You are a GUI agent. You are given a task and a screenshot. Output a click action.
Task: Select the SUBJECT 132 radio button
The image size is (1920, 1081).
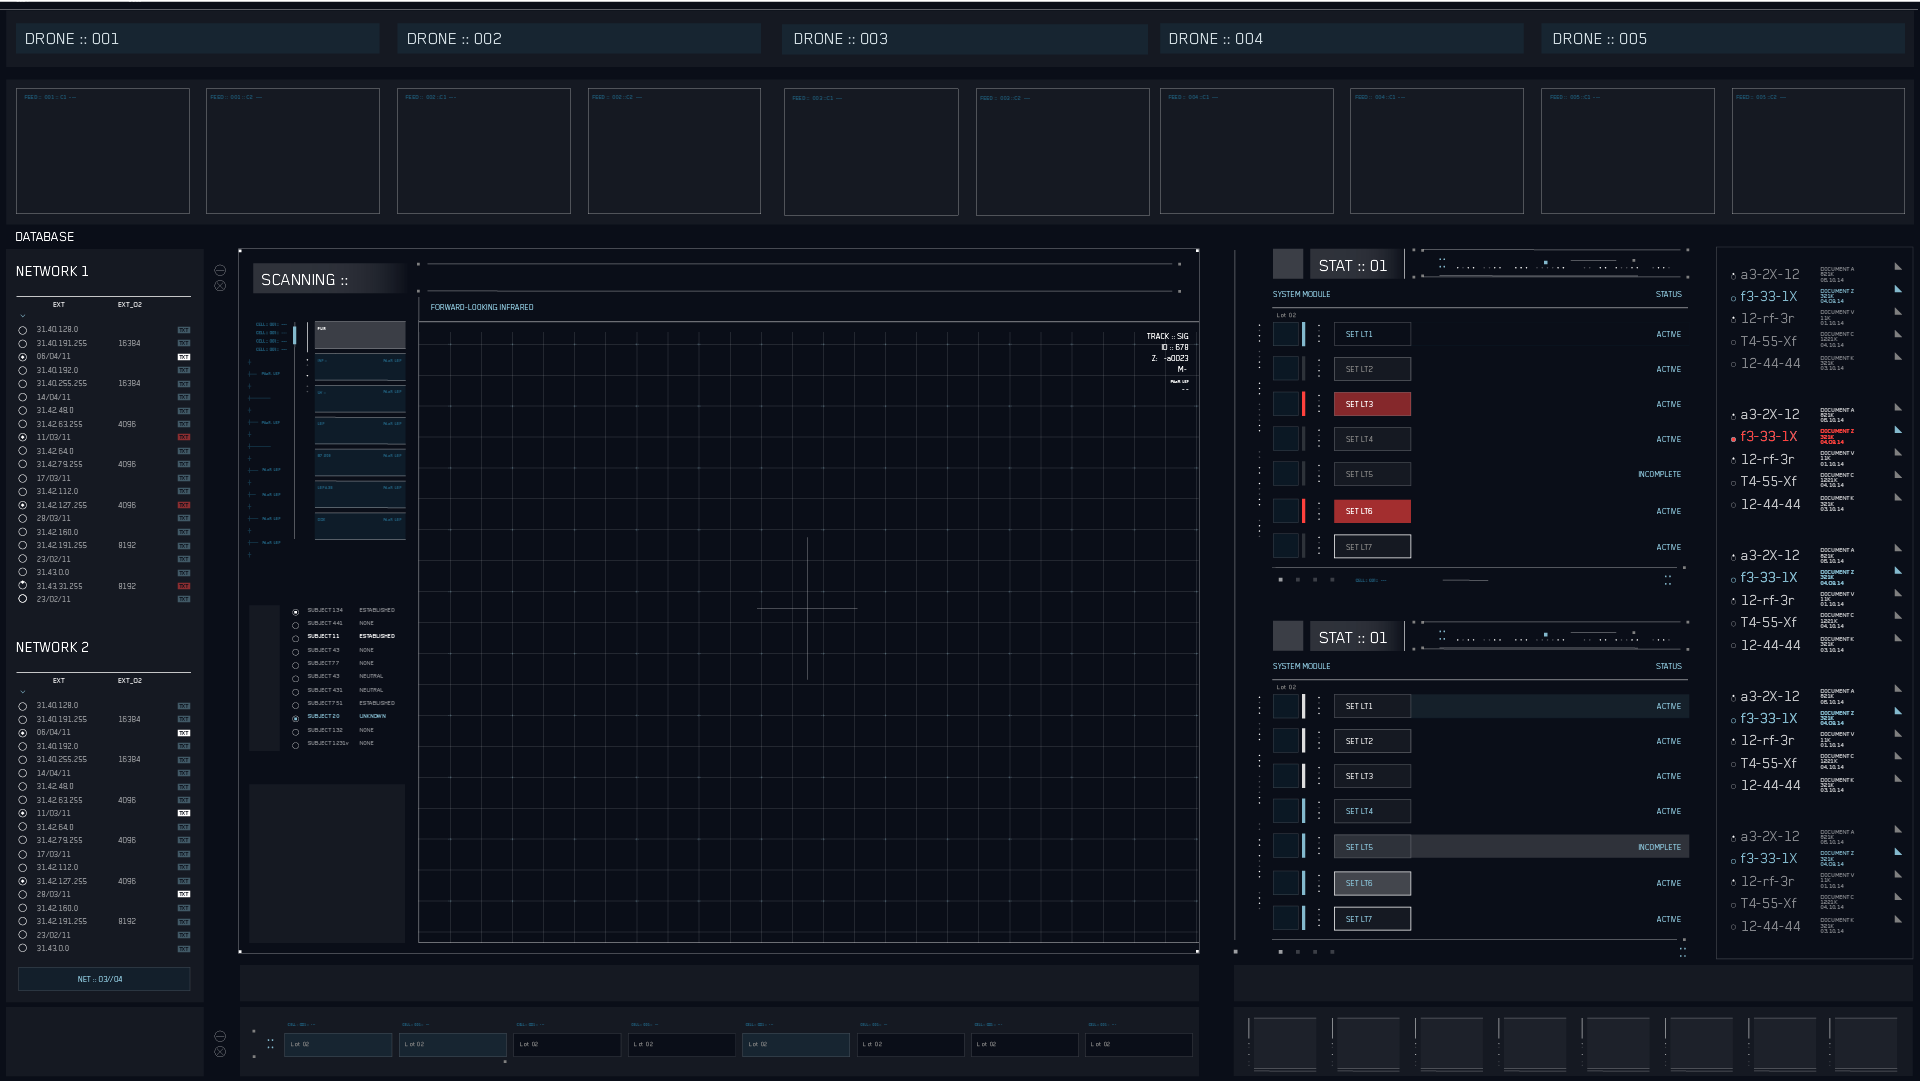(x=295, y=732)
